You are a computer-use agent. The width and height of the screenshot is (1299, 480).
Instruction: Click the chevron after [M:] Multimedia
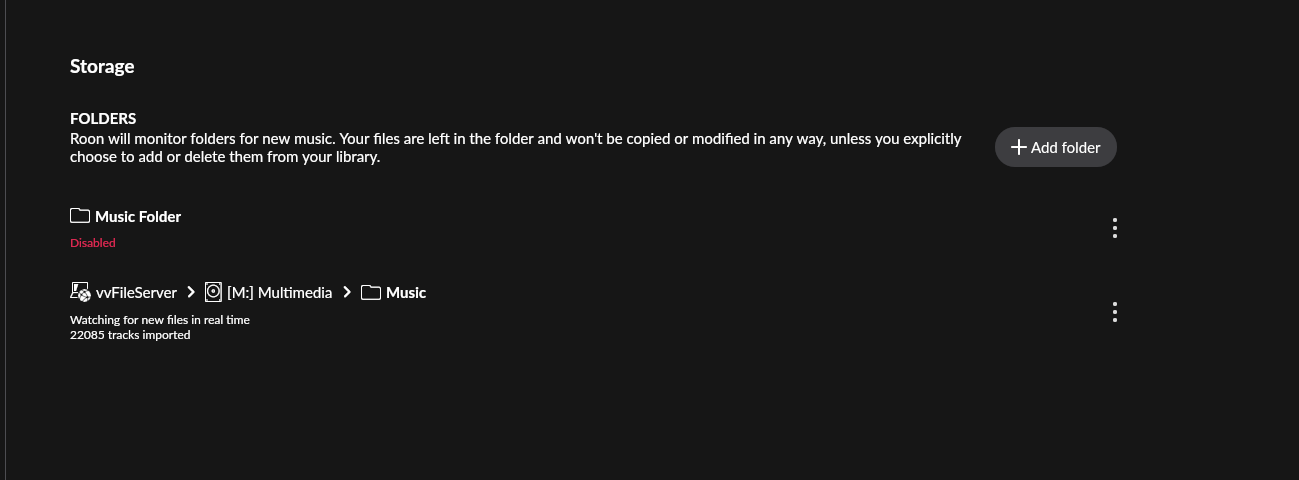346,292
